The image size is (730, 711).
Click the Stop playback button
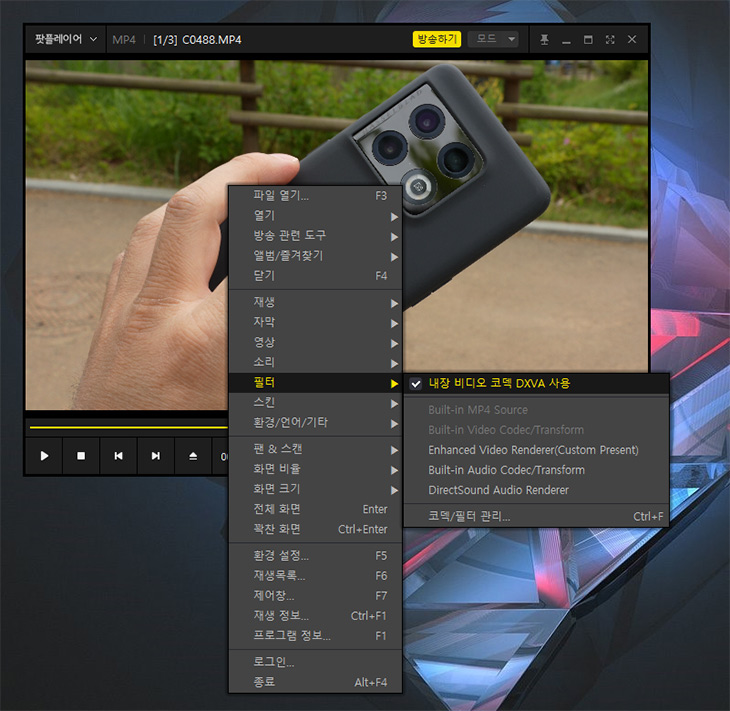[x=81, y=456]
